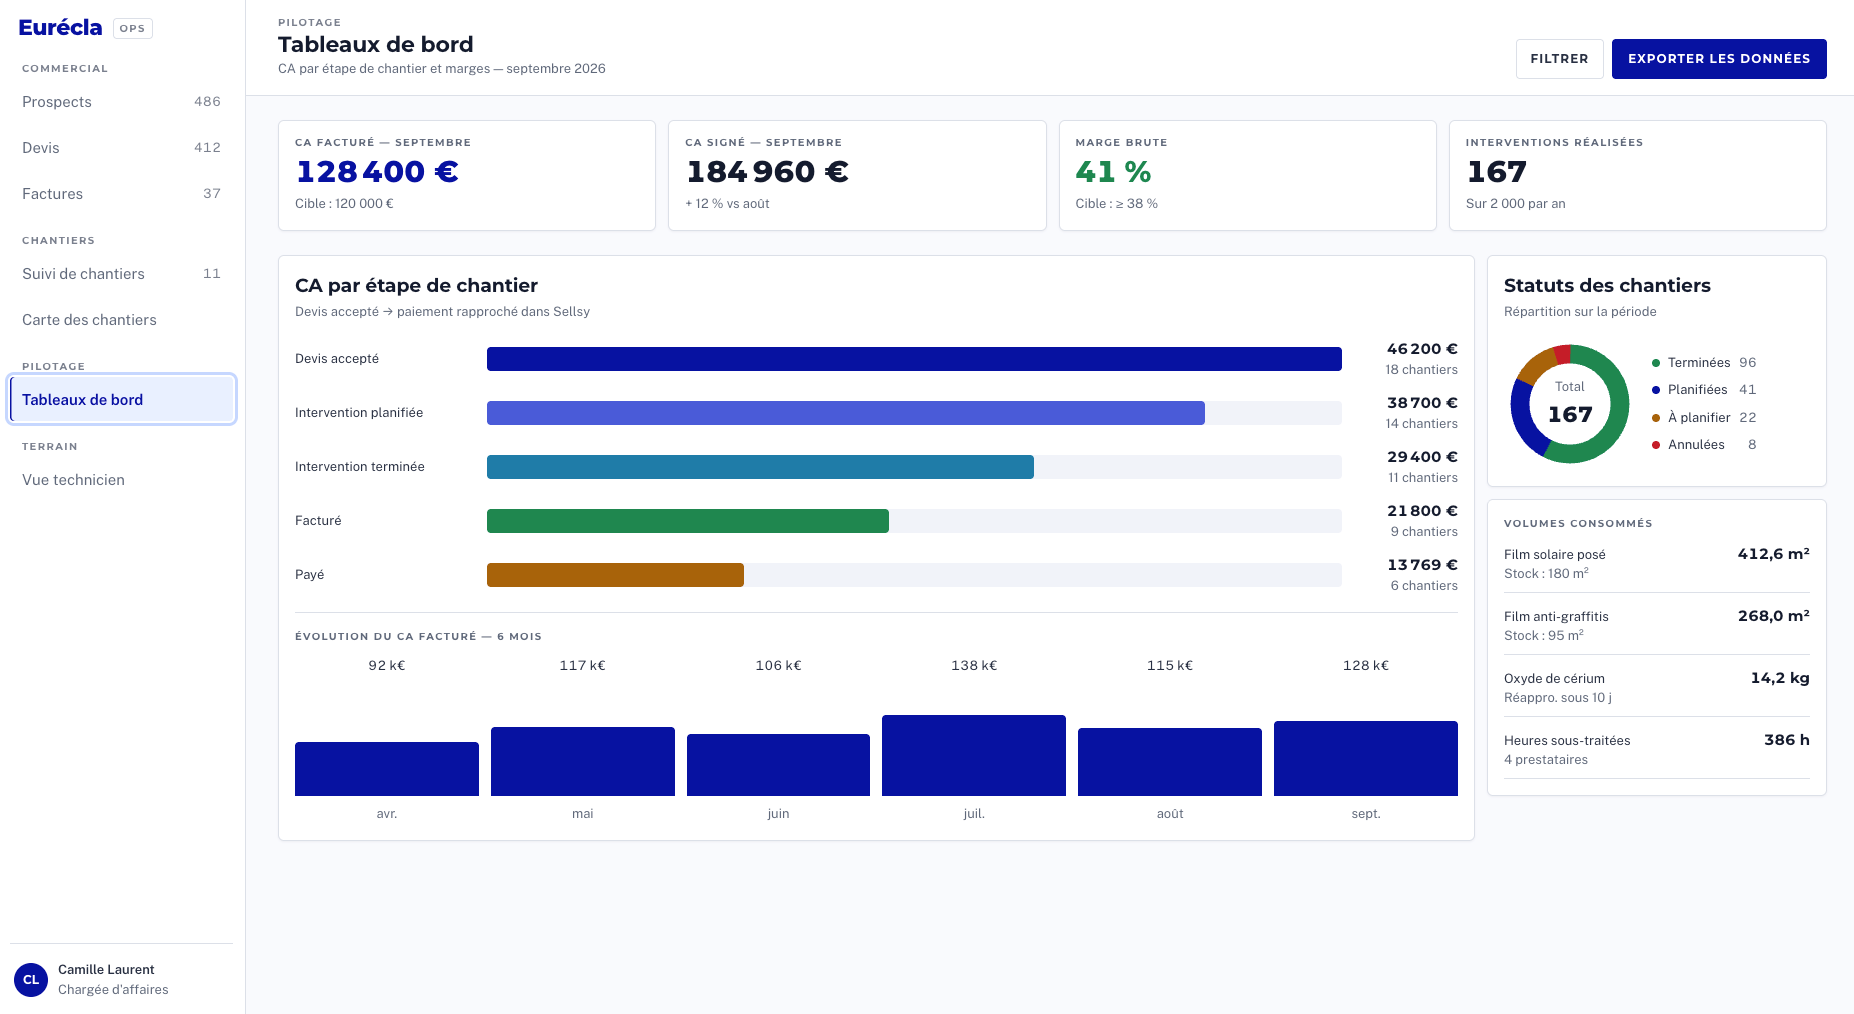Click the Film solaire posé row
The image size is (1854, 1014).
[1656, 563]
